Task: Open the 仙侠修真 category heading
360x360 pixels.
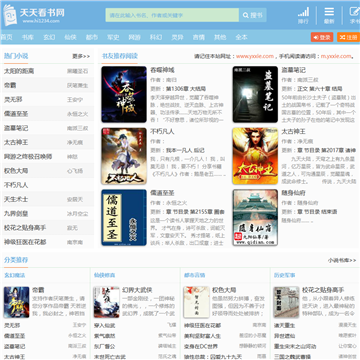Action: pos(104,275)
